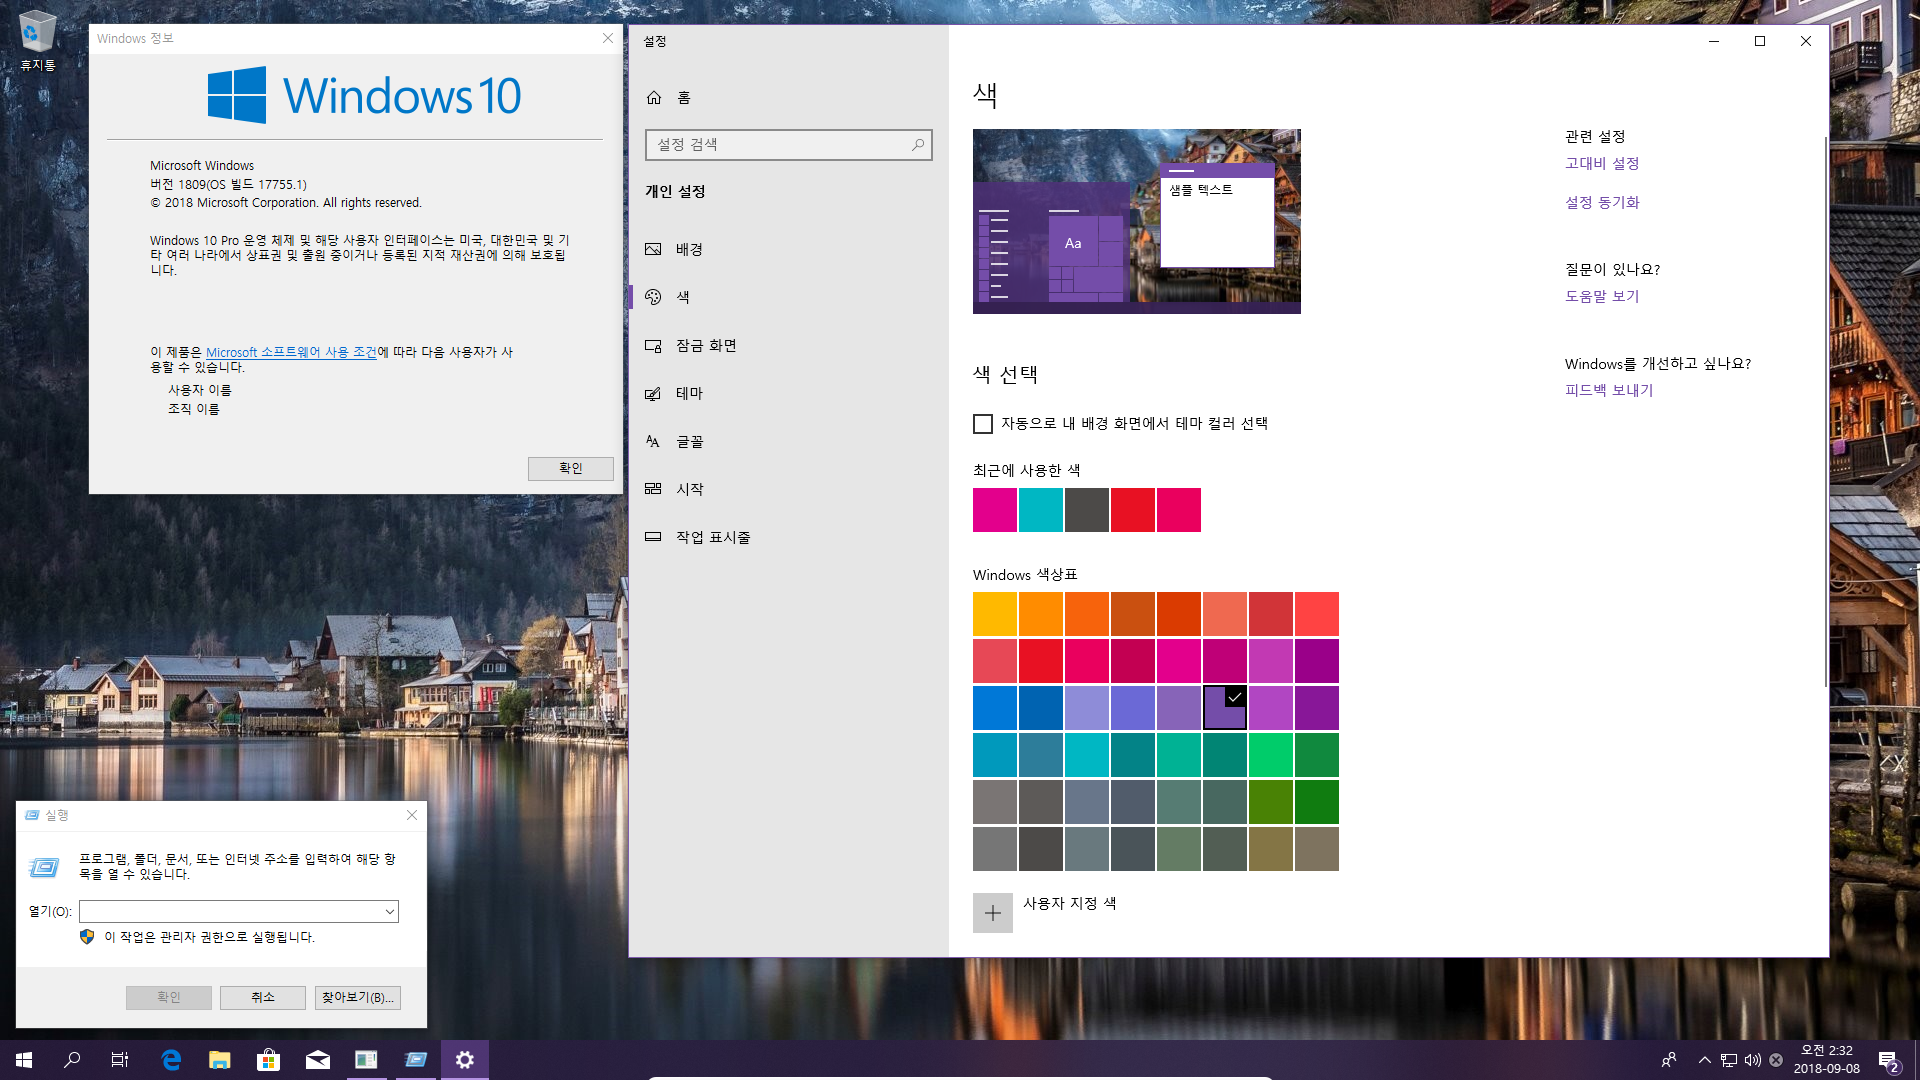The height and width of the screenshot is (1080, 1920).
Task: Open the 잠금 화면 (Lock screen) page
Action: click(788, 345)
